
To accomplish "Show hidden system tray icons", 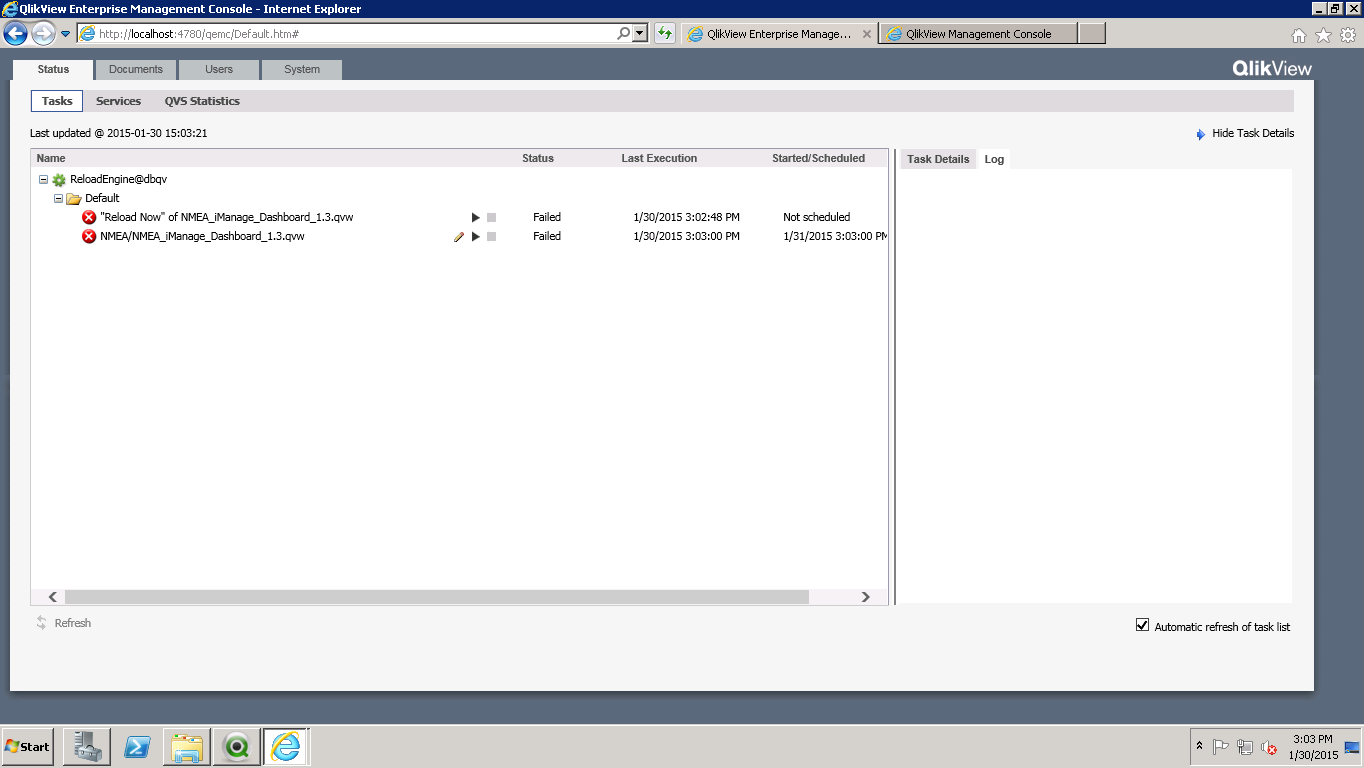I will click(1199, 747).
